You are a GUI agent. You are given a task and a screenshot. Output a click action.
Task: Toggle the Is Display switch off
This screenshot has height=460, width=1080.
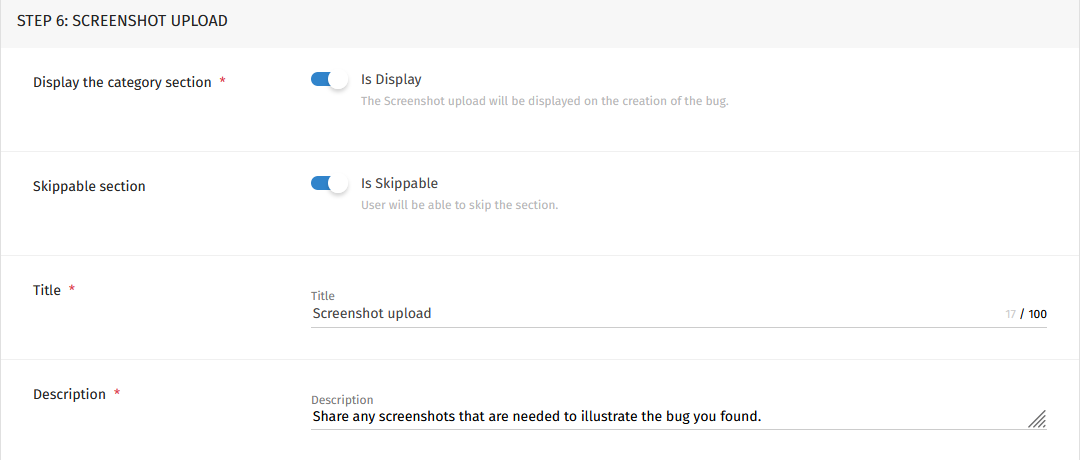[x=329, y=79]
